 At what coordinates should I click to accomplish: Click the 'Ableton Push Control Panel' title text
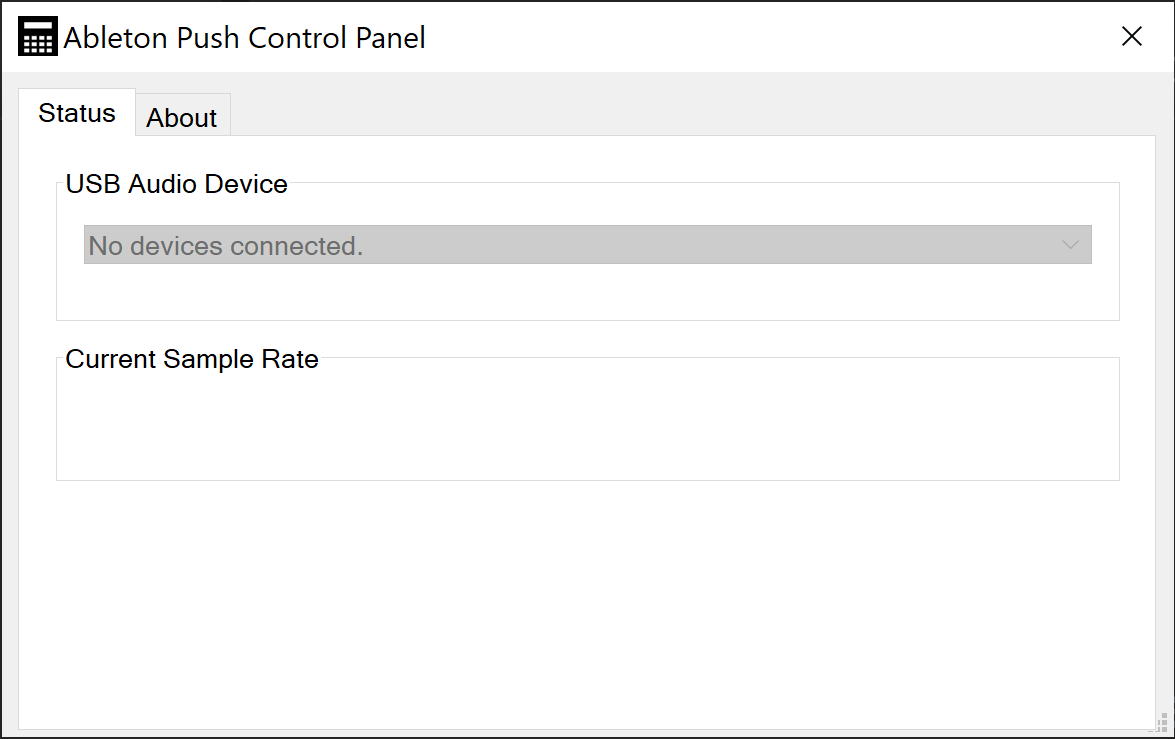(x=245, y=38)
